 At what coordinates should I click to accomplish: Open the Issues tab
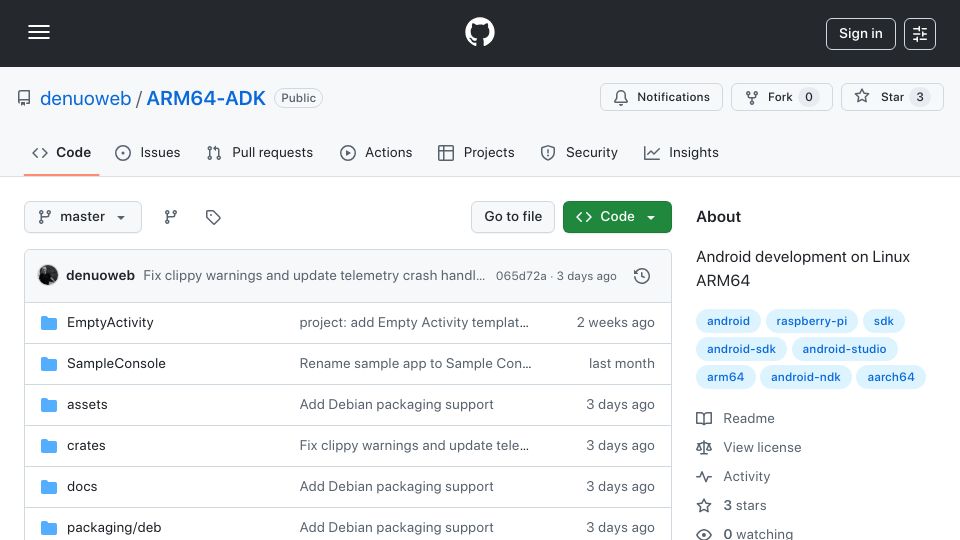click(148, 152)
